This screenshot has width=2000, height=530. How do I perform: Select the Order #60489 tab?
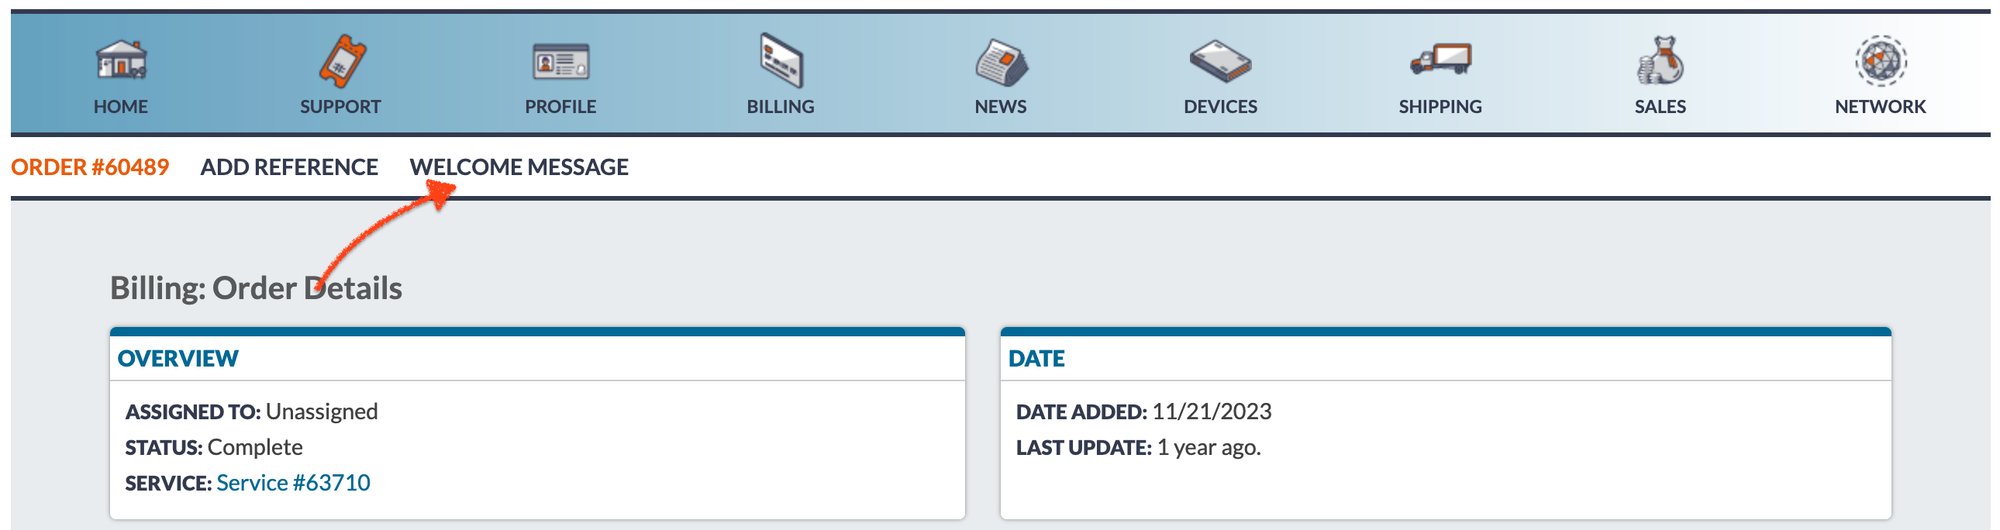(x=90, y=167)
